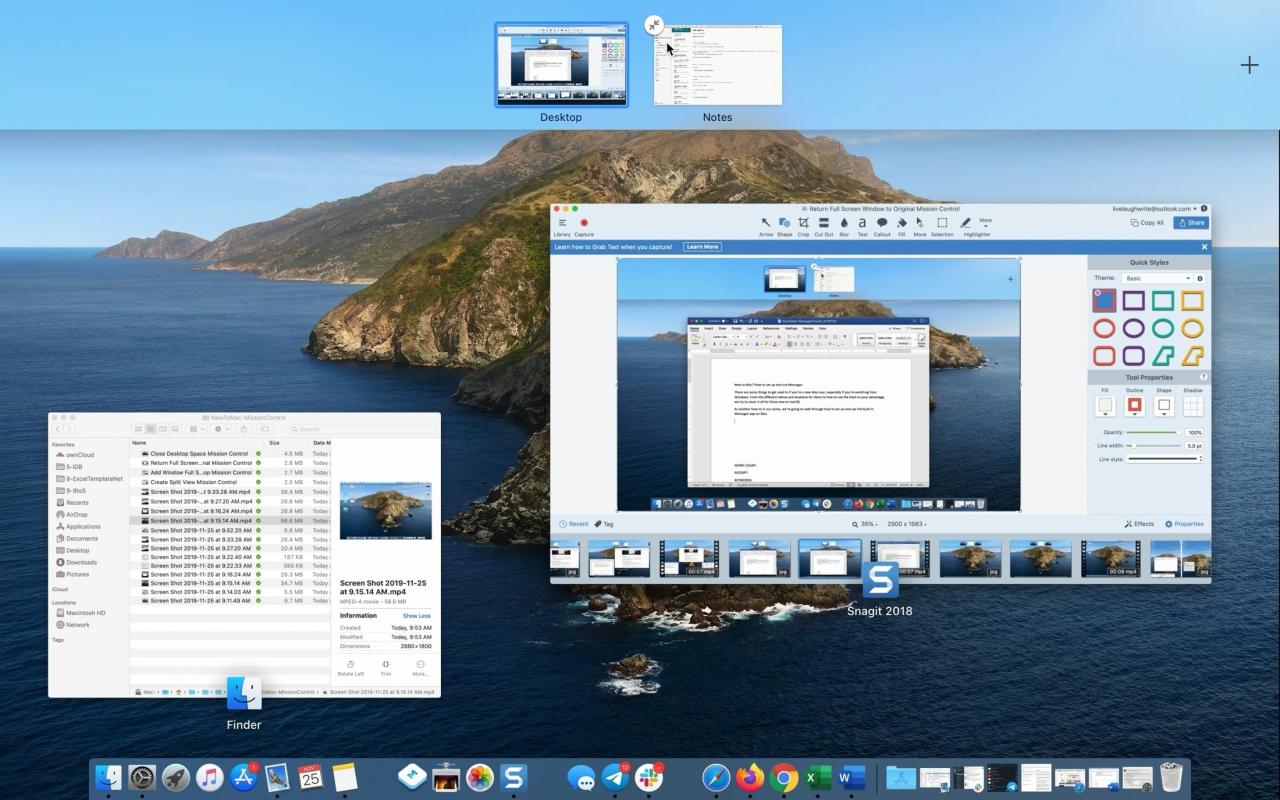
Task: Select the Cut Out tool
Action: [x=823, y=223]
